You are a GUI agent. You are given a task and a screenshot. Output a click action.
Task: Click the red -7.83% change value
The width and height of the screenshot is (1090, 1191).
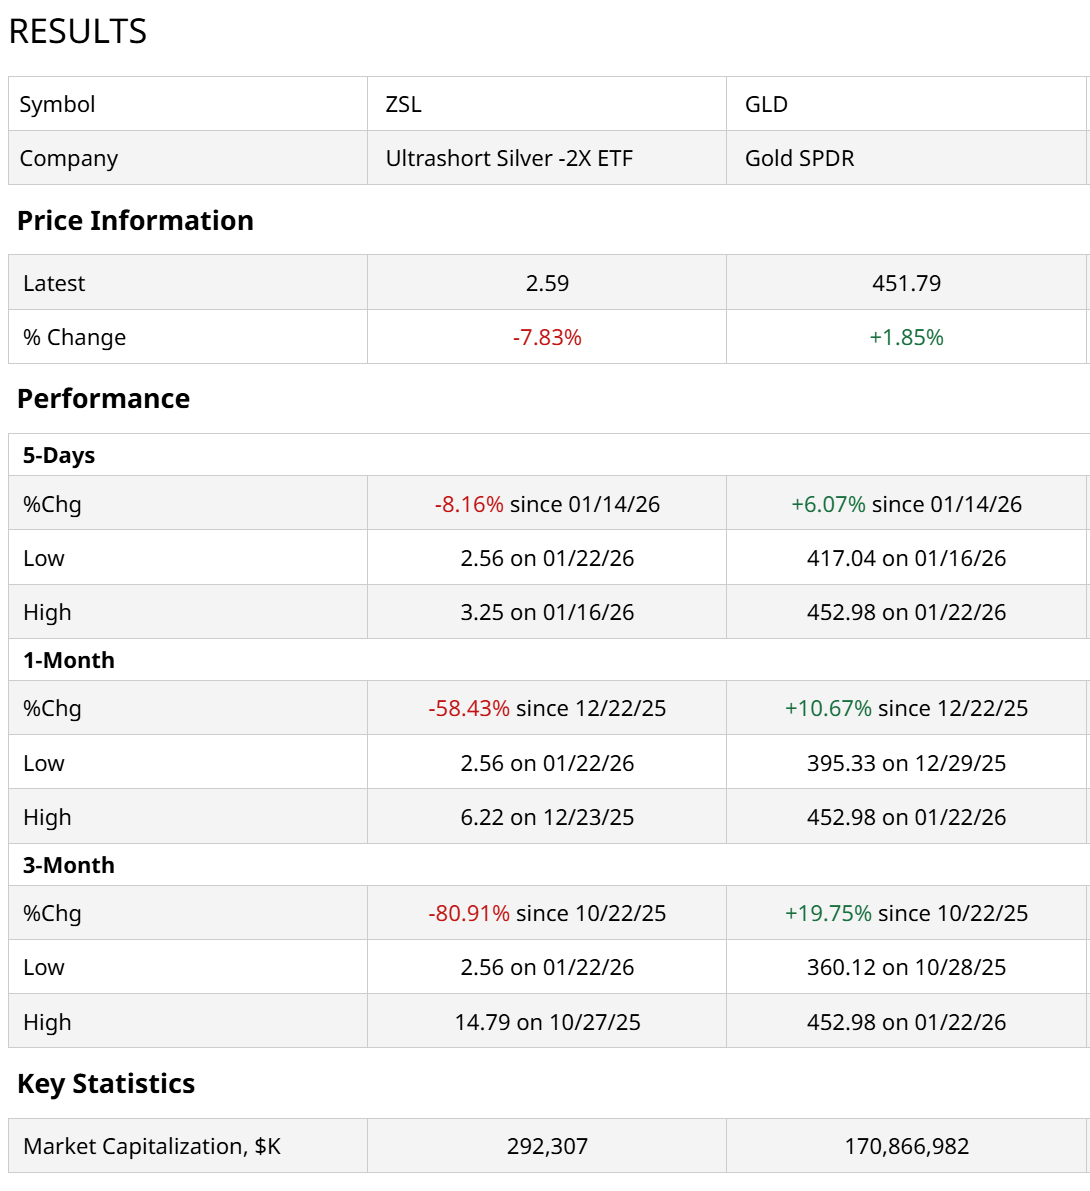pos(547,337)
